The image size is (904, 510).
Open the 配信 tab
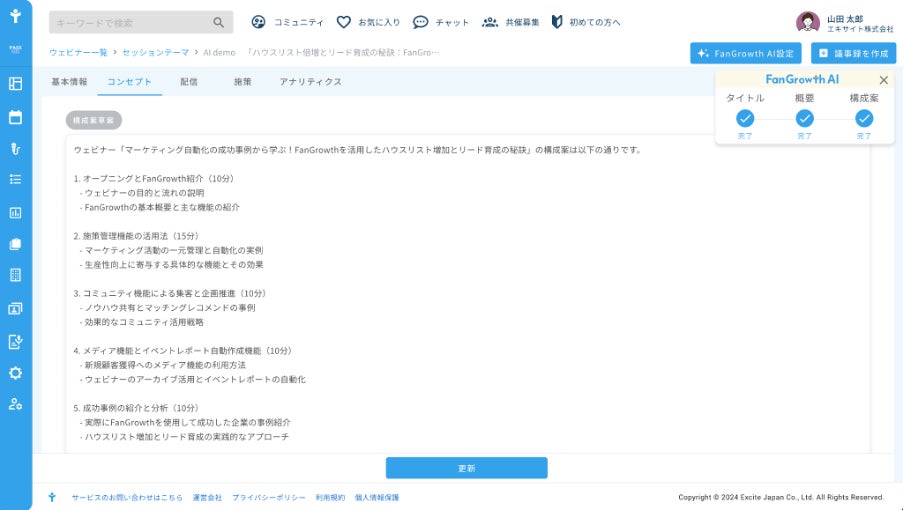(189, 82)
